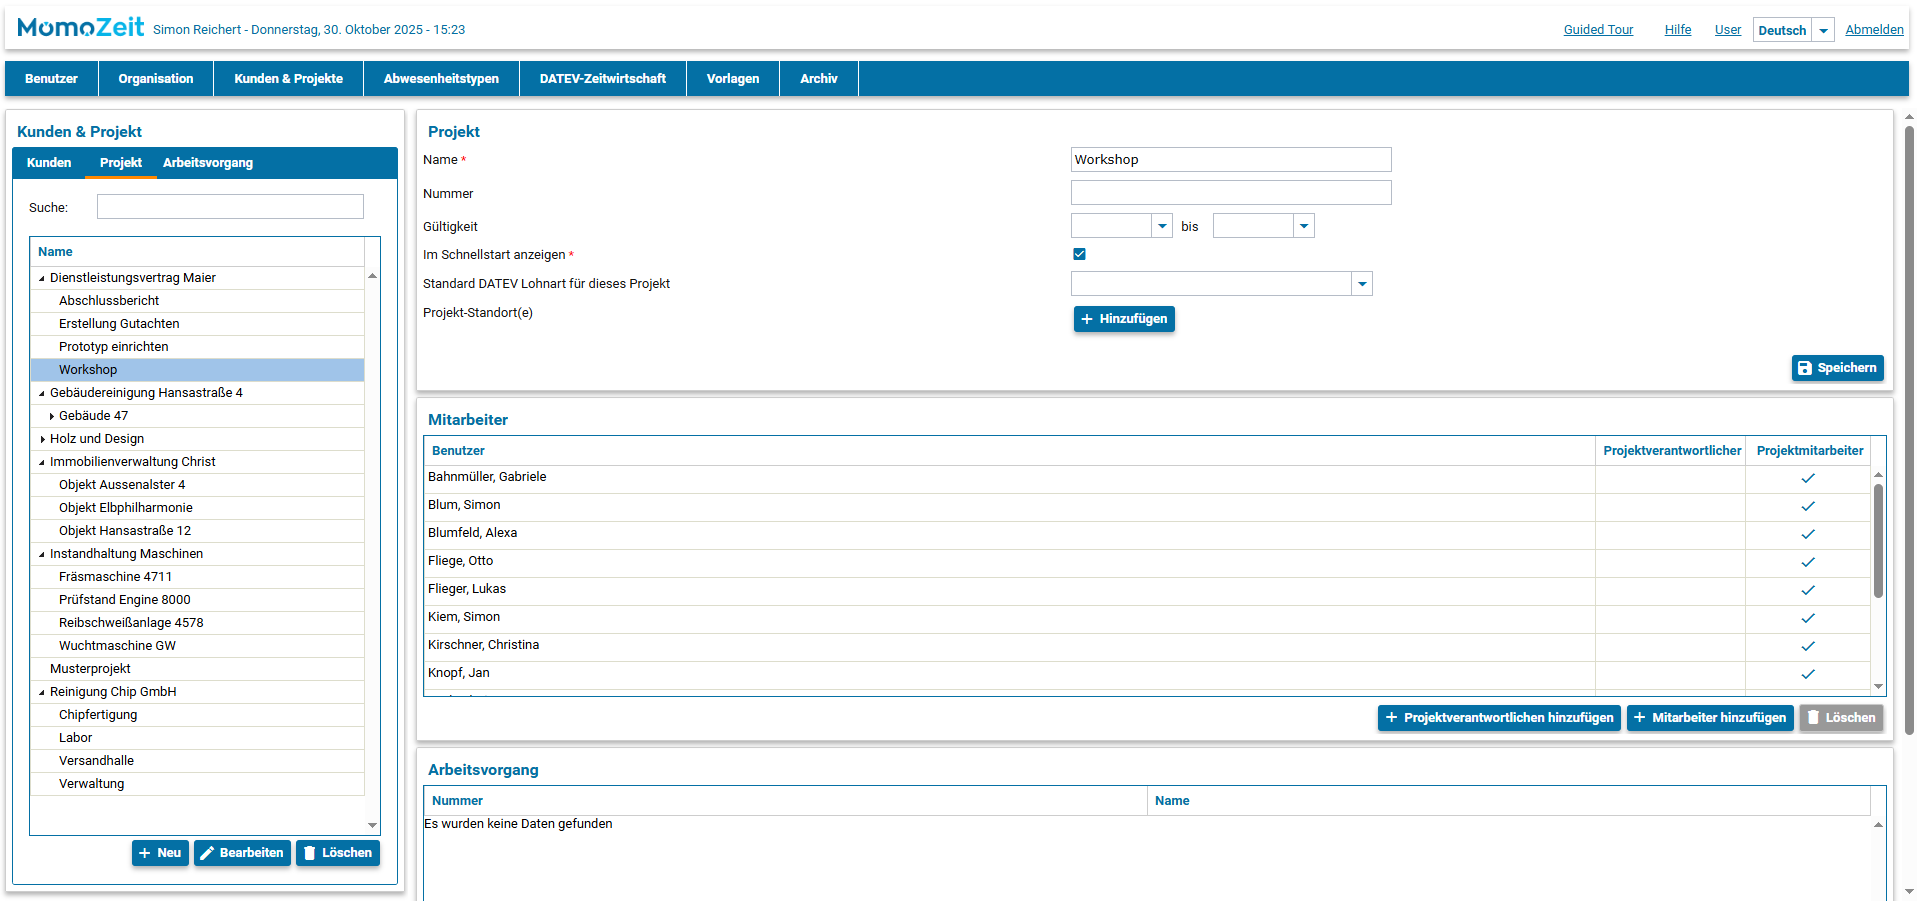Open the DATEV-Zeitwirtschaft menu

tap(602, 79)
